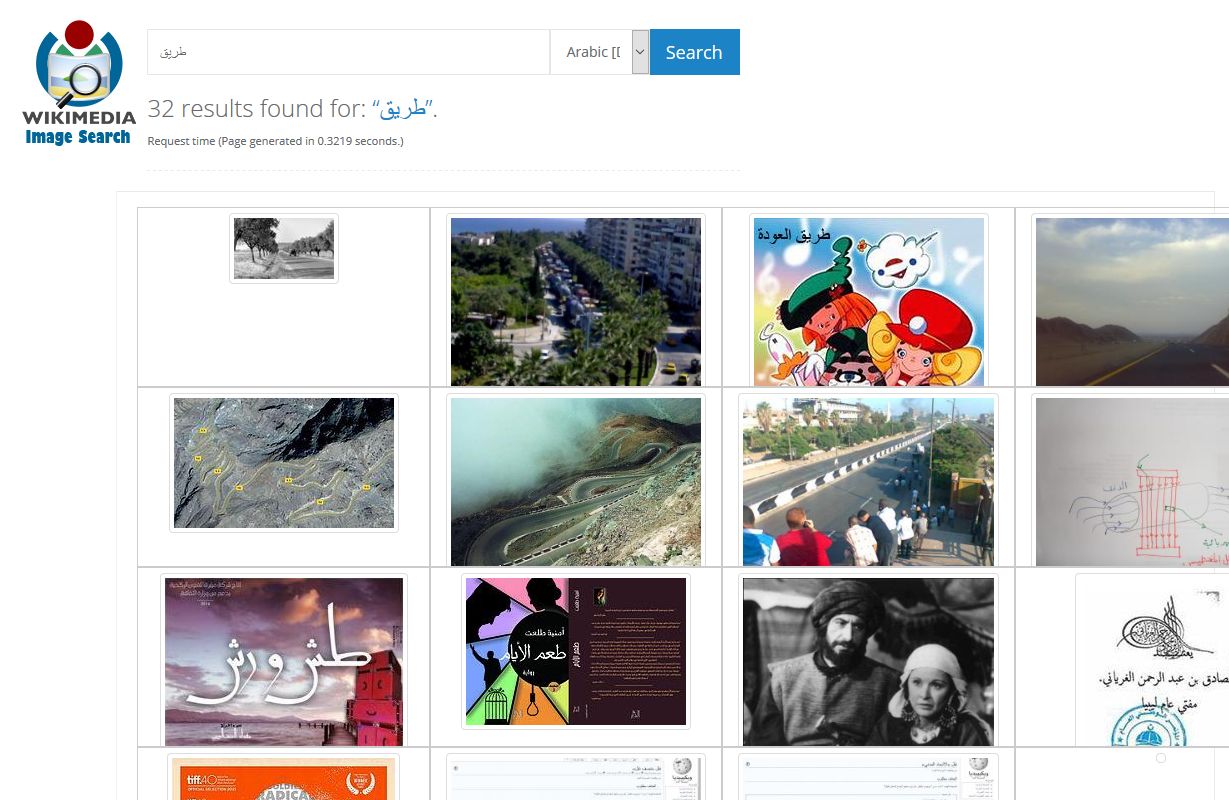Image resolution: width=1229 pixels, height=800 pixels.
Task: Open the palm-lined city avenue thumbnail
Action: click(x=576, y=301)
